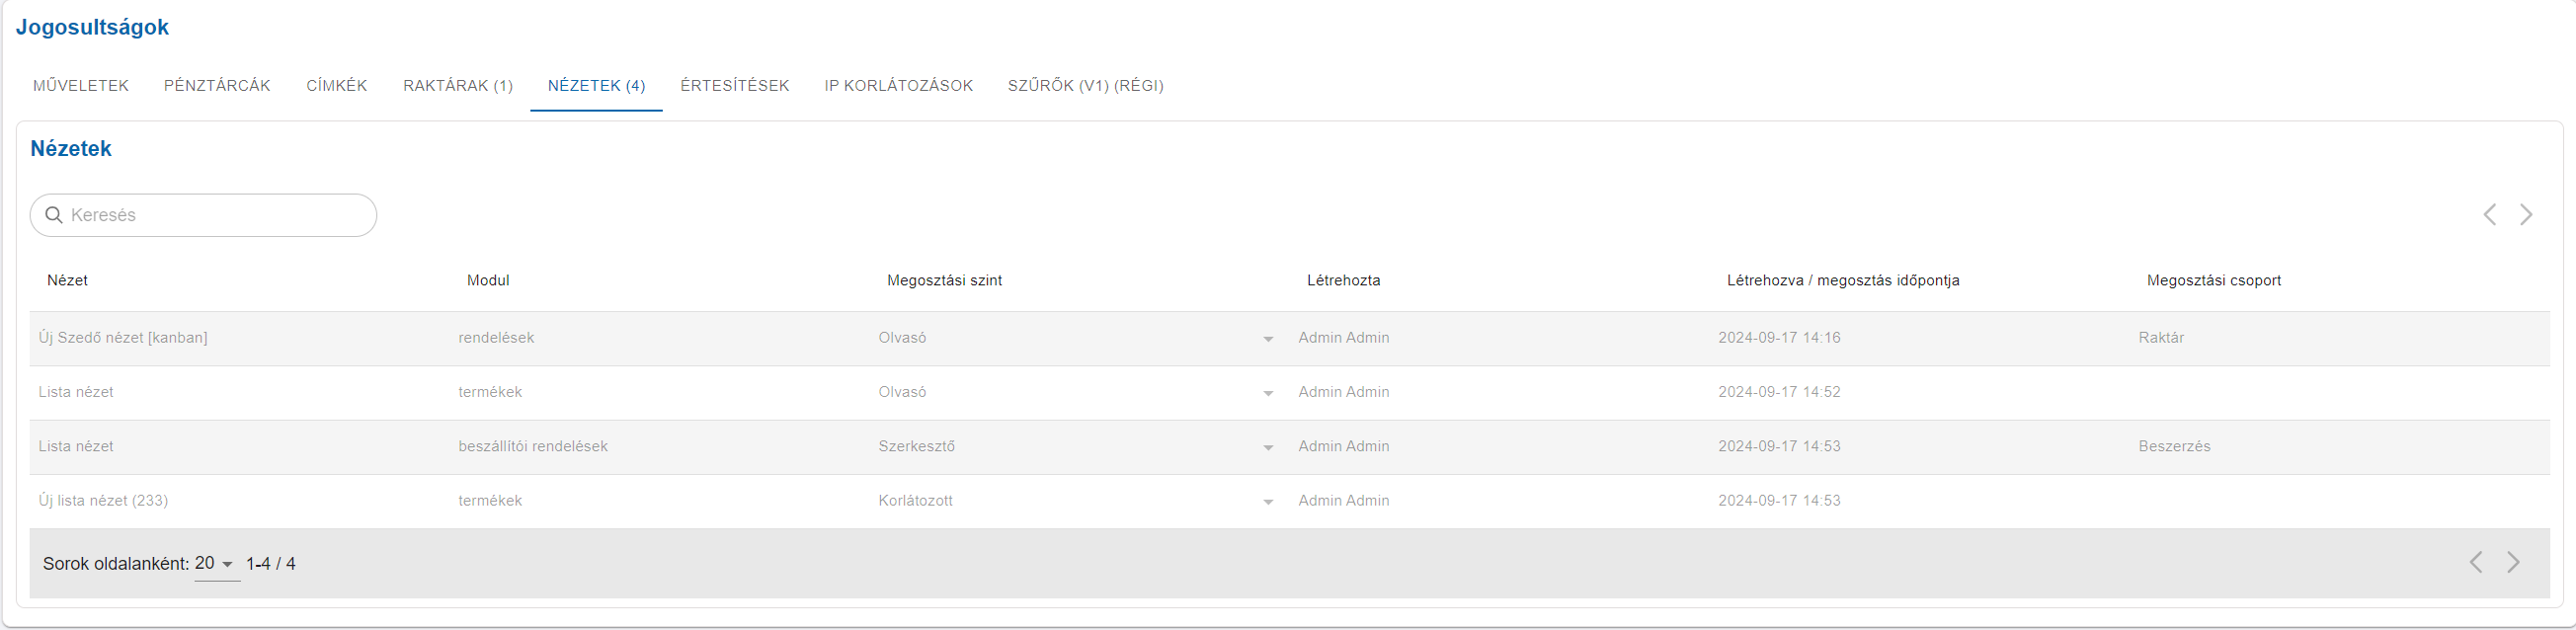Select the CÍMKÉK tab

point(337,86)
